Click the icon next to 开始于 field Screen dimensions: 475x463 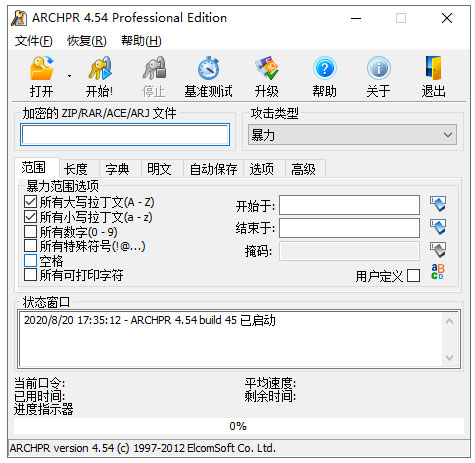pyautogui.click(x=438, y=204)
